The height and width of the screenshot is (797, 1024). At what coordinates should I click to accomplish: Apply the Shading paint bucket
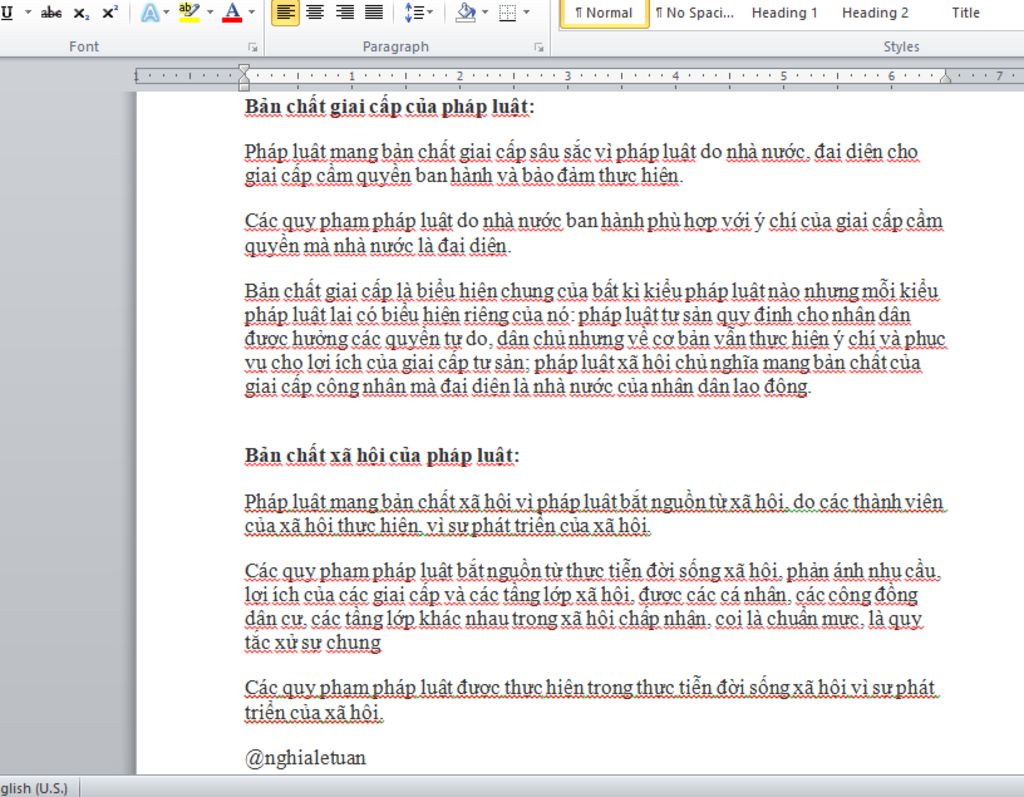tap(465, 13)
